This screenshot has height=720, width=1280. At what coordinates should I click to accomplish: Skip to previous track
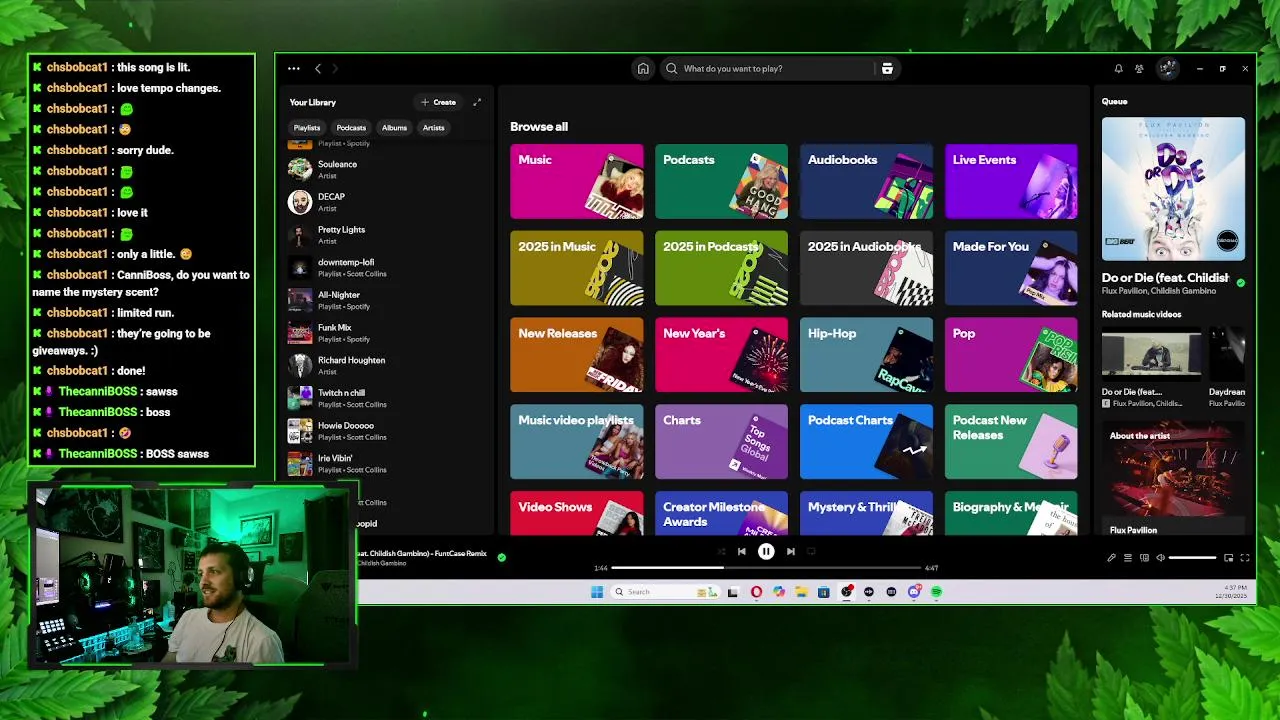point(741,551)
